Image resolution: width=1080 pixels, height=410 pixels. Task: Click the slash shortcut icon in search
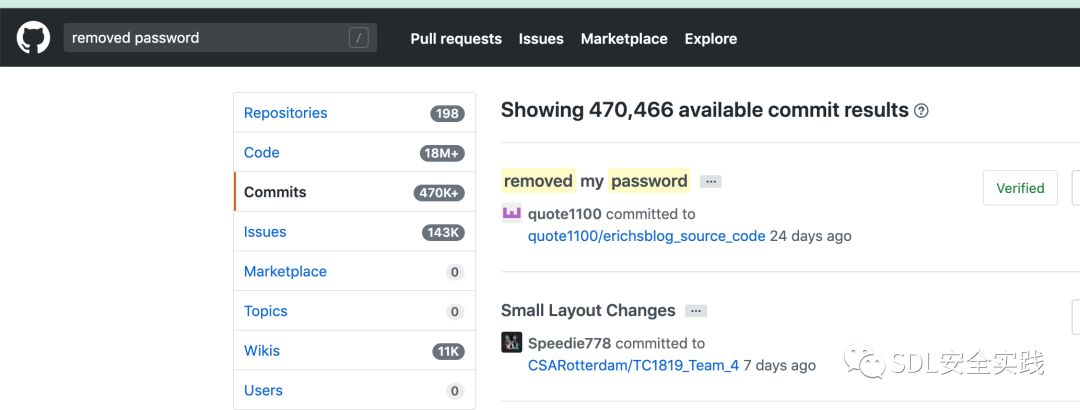[x=359, y=38]
